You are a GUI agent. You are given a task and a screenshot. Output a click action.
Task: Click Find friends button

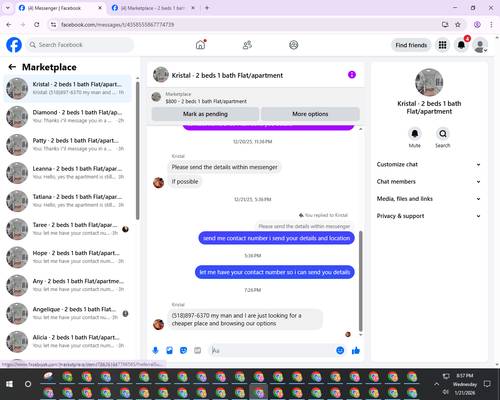[x=411, y=45]
